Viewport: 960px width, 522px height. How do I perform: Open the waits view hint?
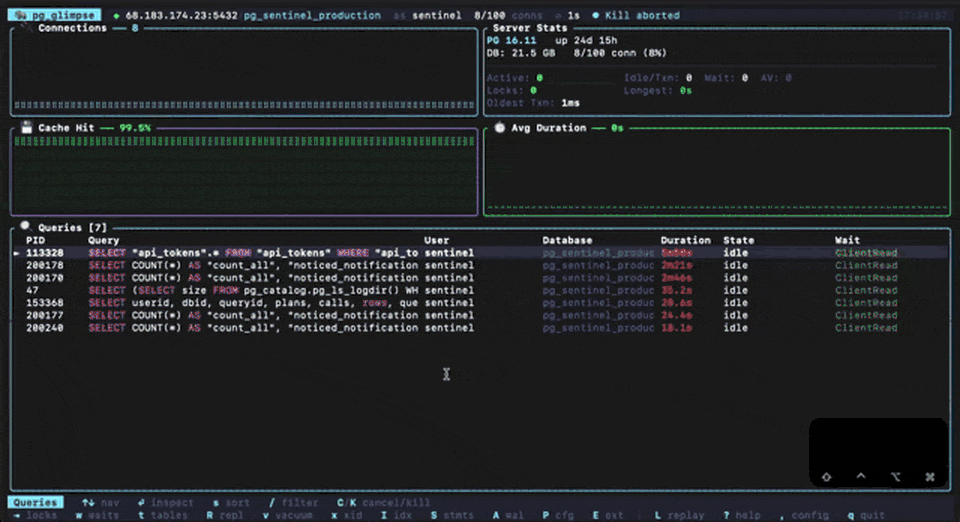[x=97, y=515]
